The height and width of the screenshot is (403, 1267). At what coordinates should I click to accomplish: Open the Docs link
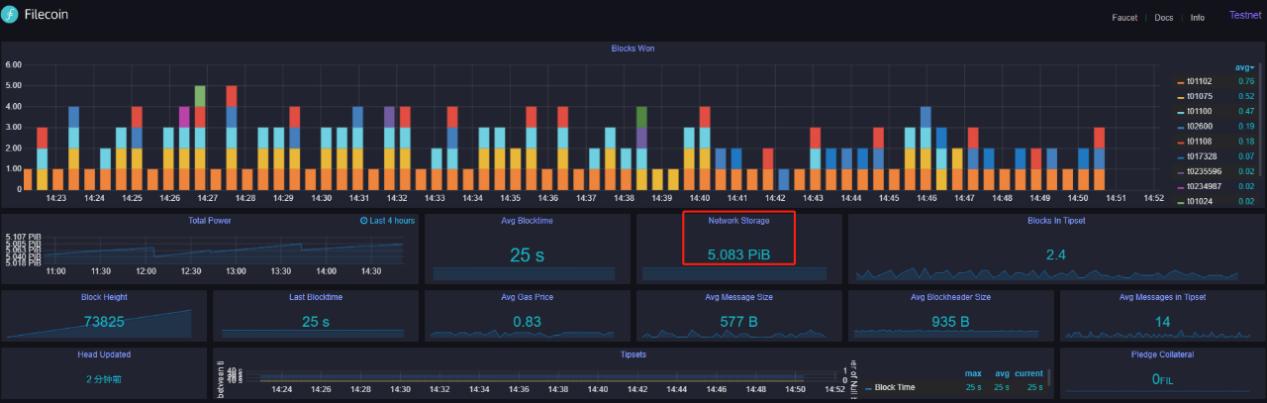click(1163, 18)
